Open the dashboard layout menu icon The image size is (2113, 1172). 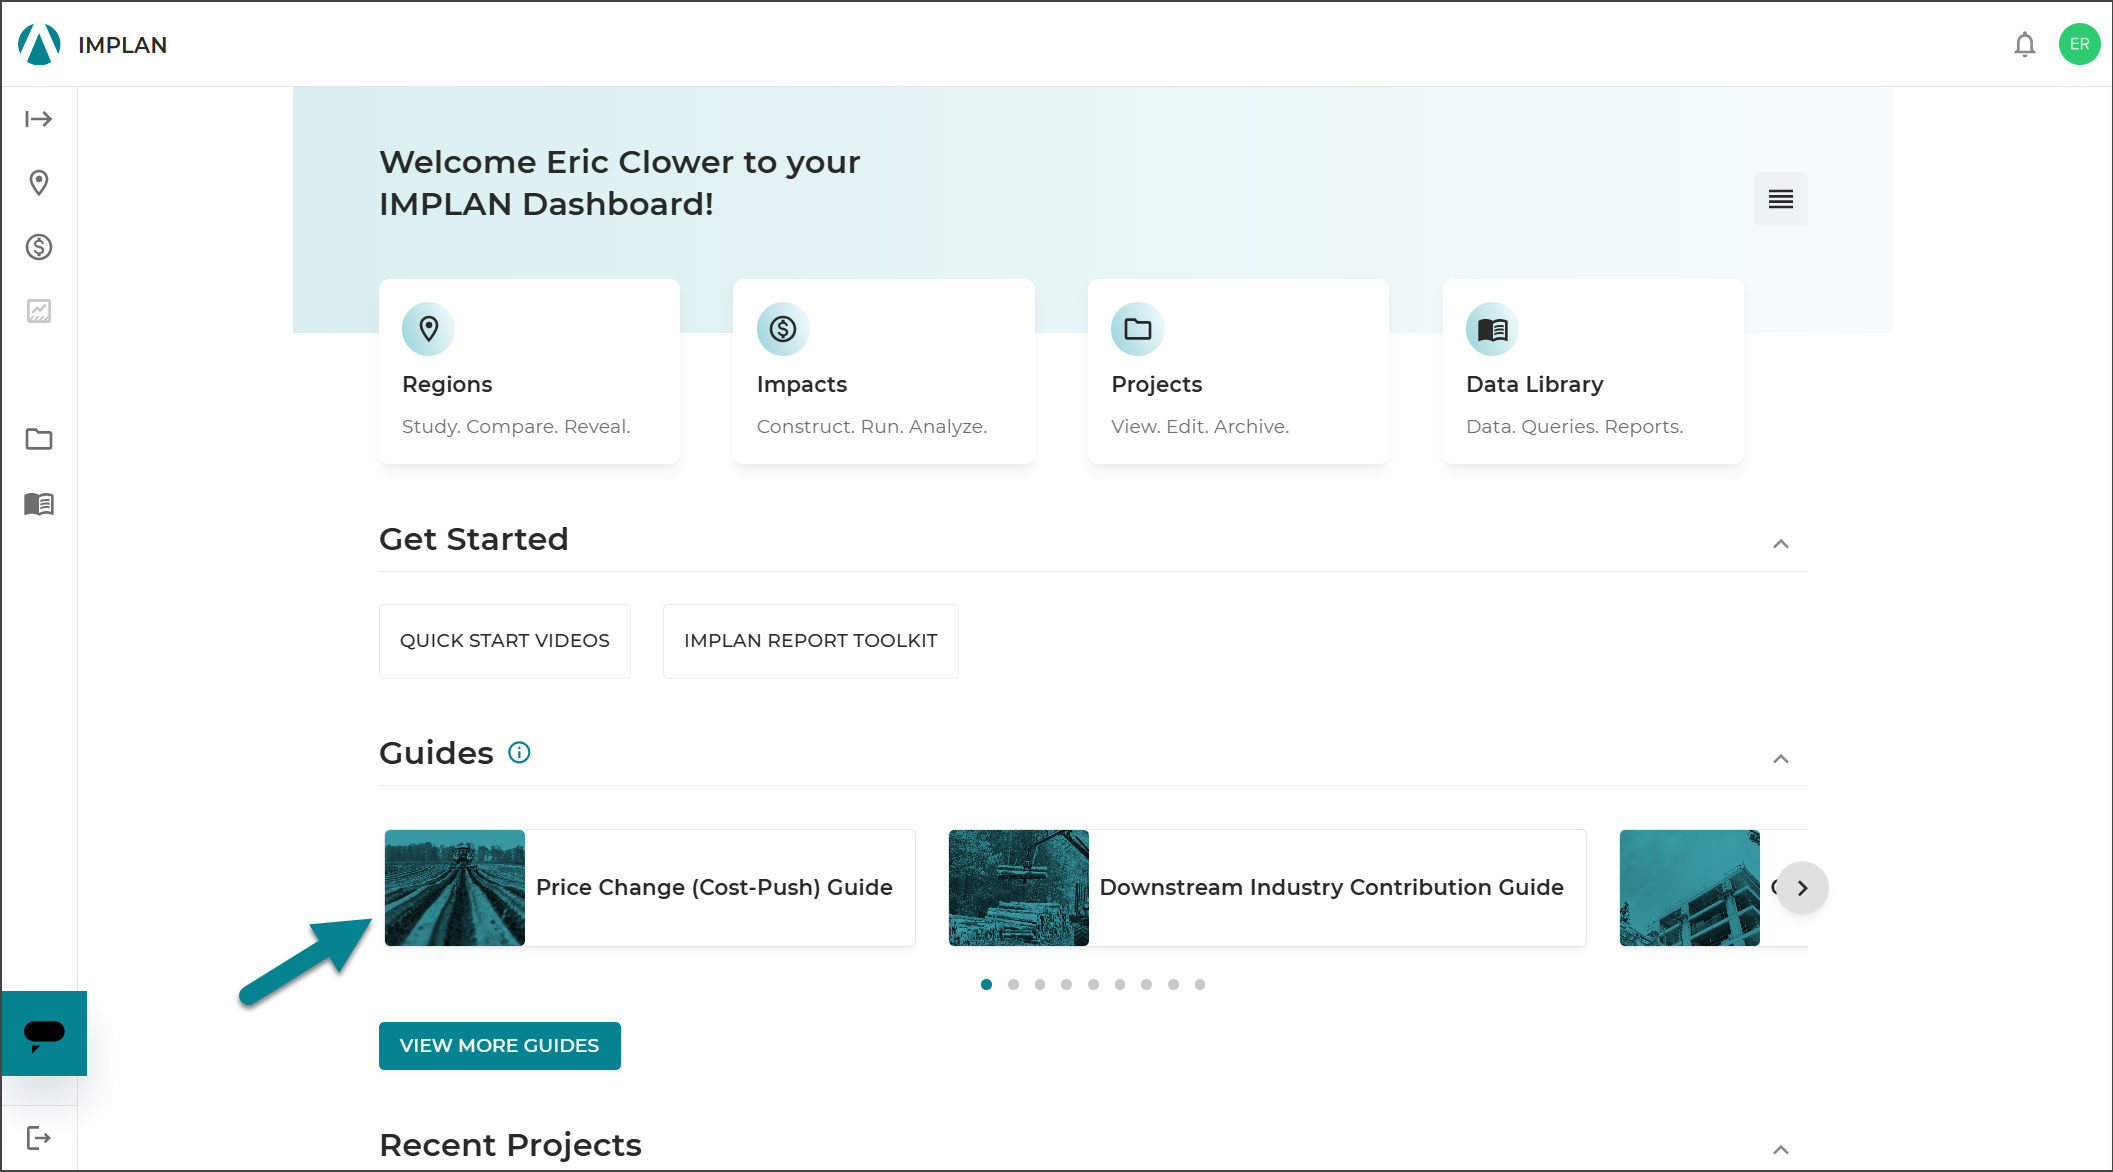[x=1781, y=199]
